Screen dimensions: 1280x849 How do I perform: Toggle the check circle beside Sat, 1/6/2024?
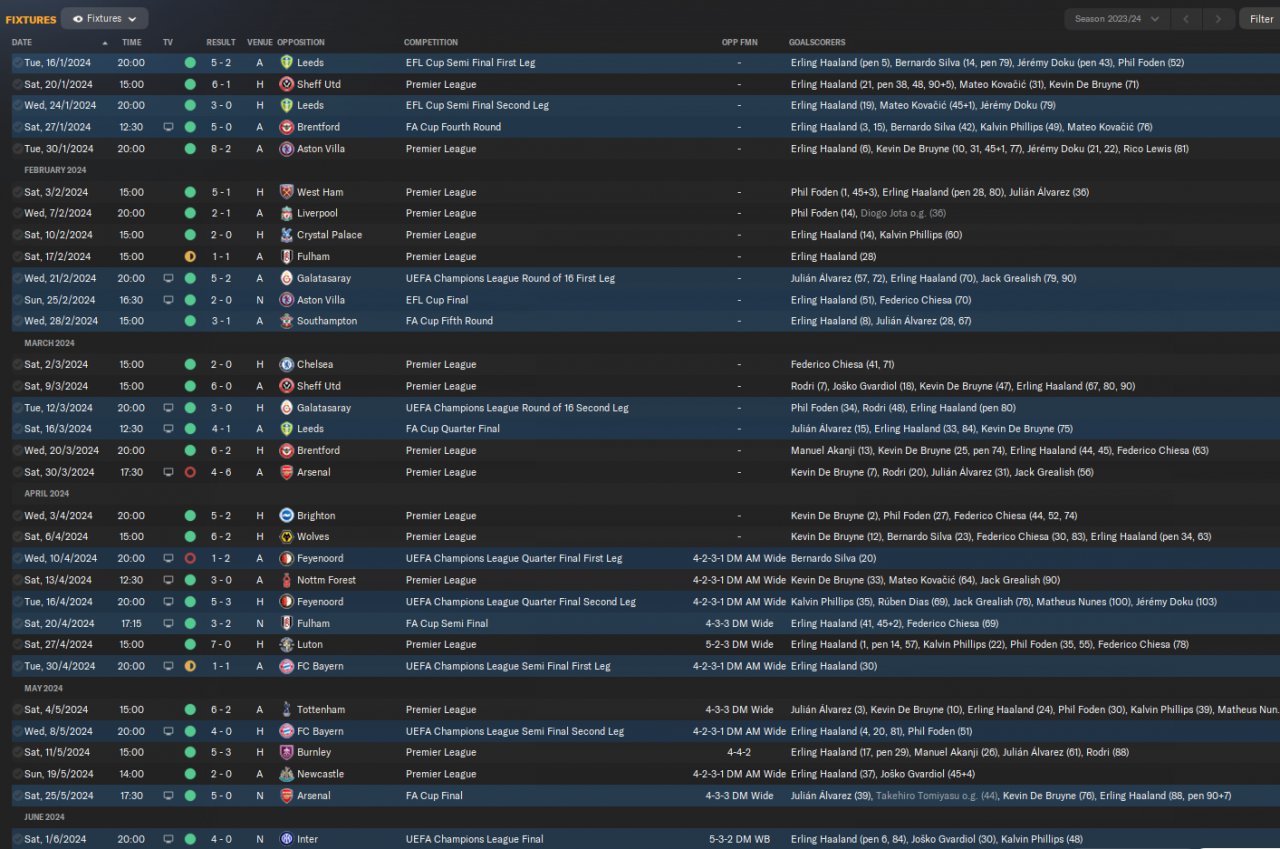18,839
